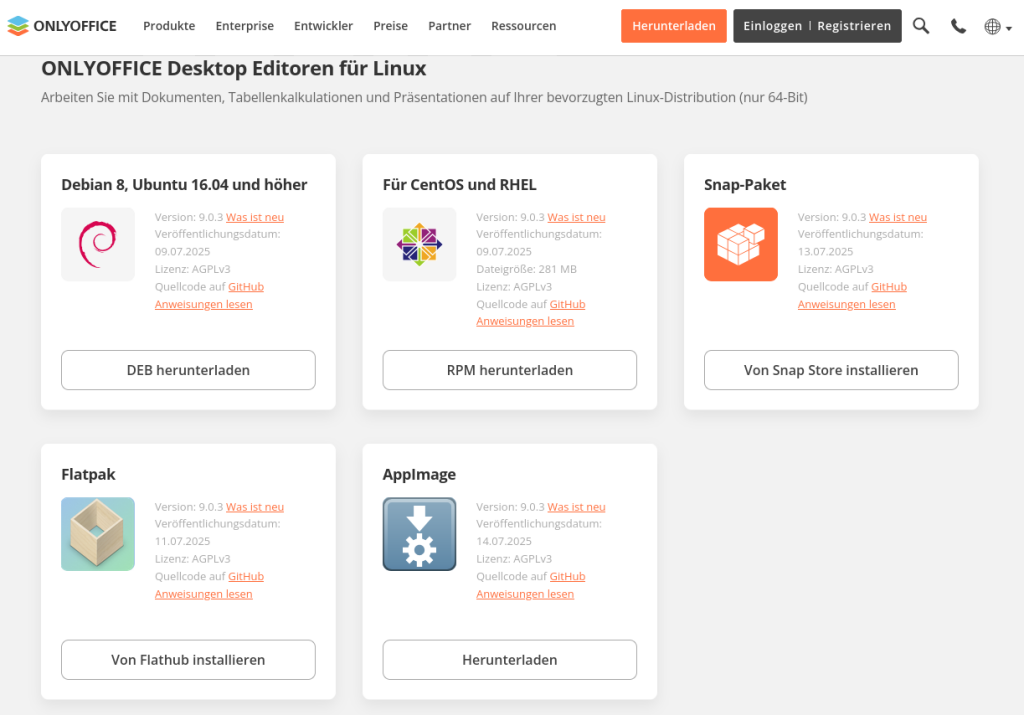Screen dimensions: 1024x715
Task: Click 'Dateigröße: 281 MB' text
Action: (526, 269)
